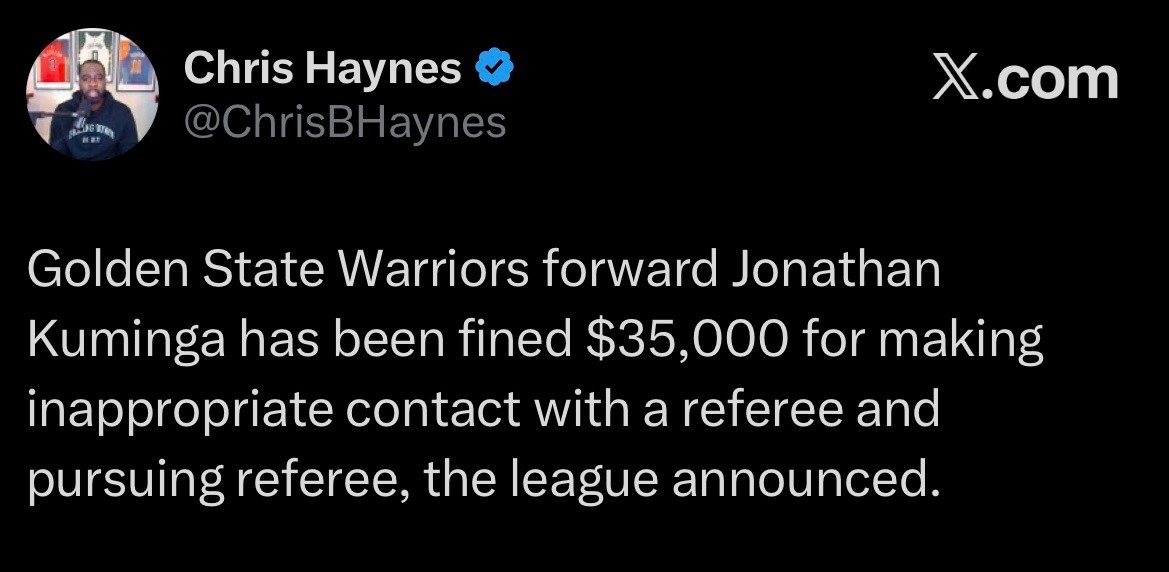Screen dimensions: 1169x572
Task: Click the @ChrisBHaynes handle
Action: pyautogui.click(x=345, y=123)
